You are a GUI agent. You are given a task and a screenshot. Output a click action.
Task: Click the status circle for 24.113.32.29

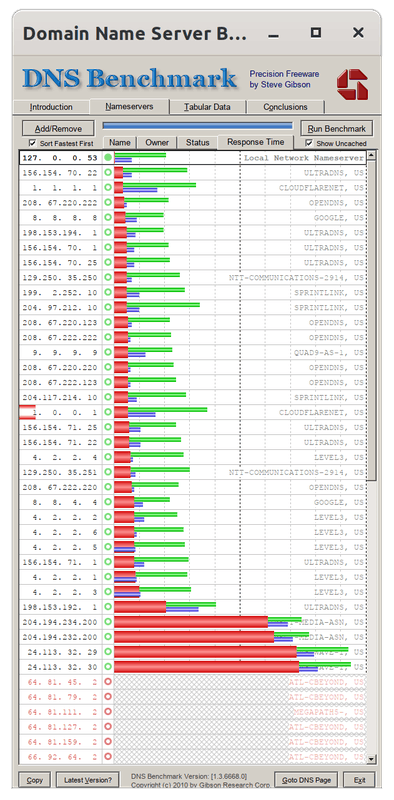(108, 652)
